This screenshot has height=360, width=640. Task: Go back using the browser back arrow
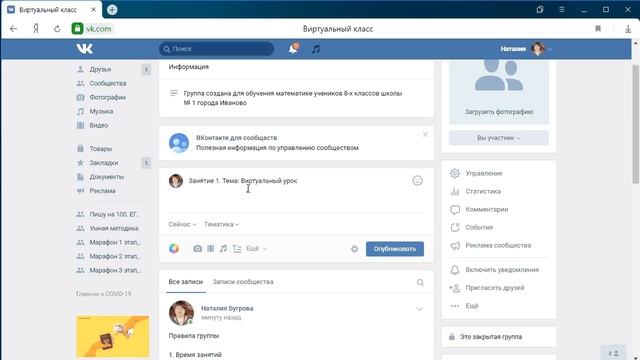13,29
